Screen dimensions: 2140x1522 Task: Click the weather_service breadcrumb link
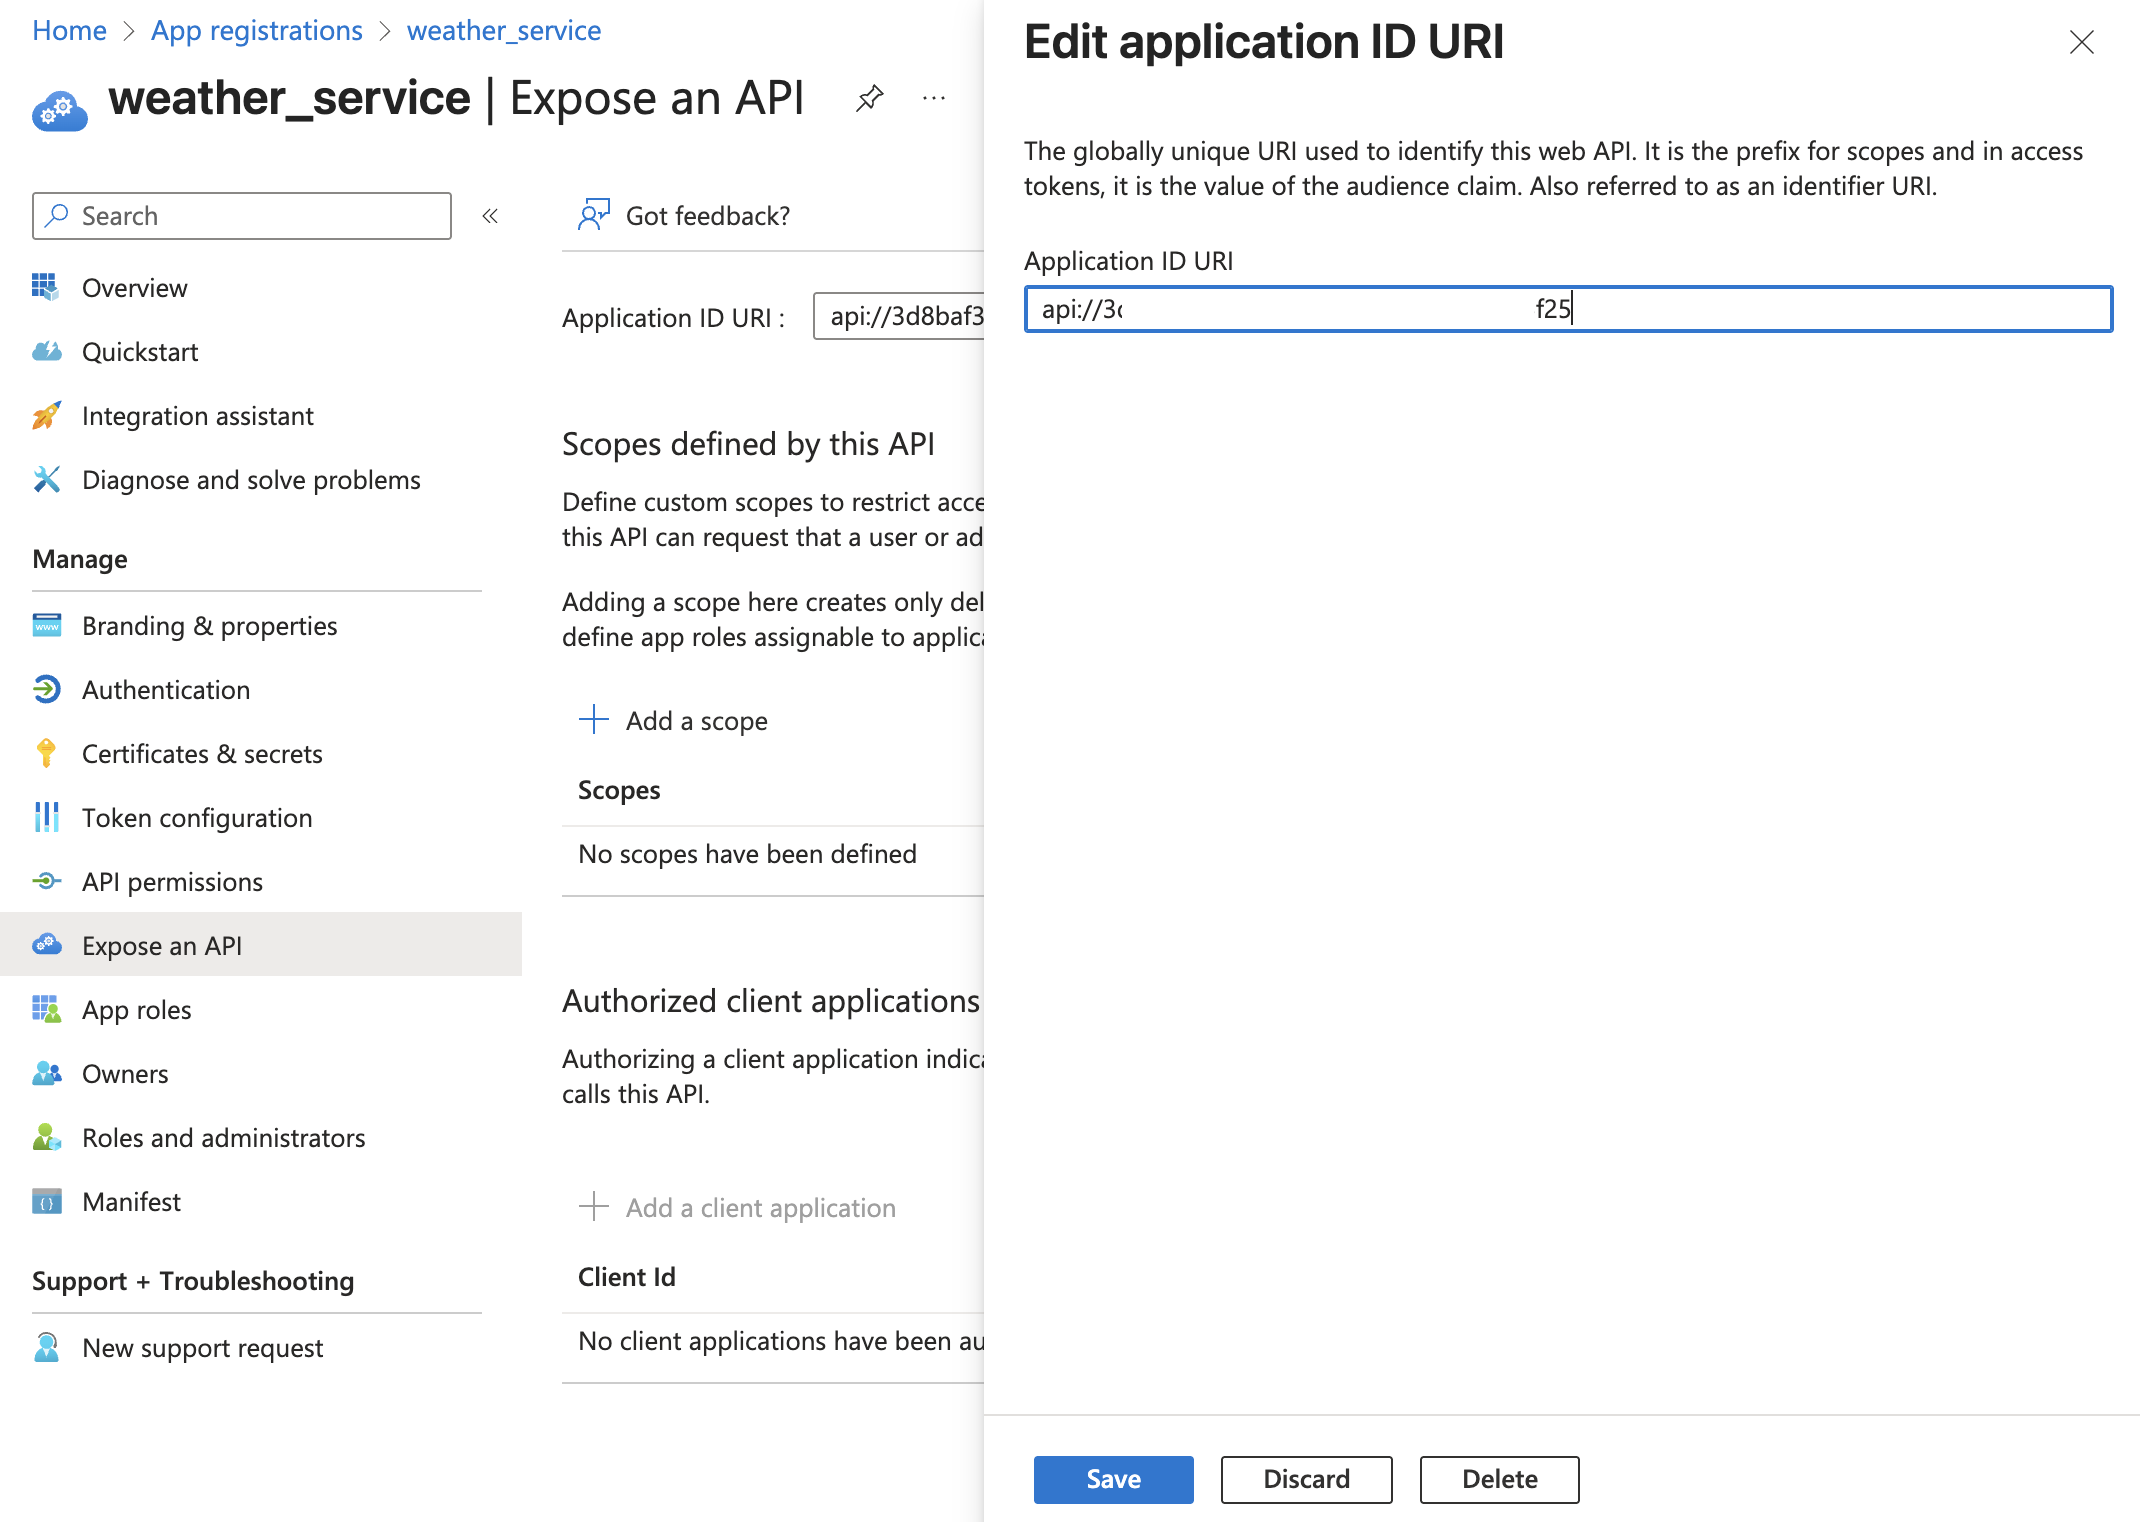coord(504,30)
